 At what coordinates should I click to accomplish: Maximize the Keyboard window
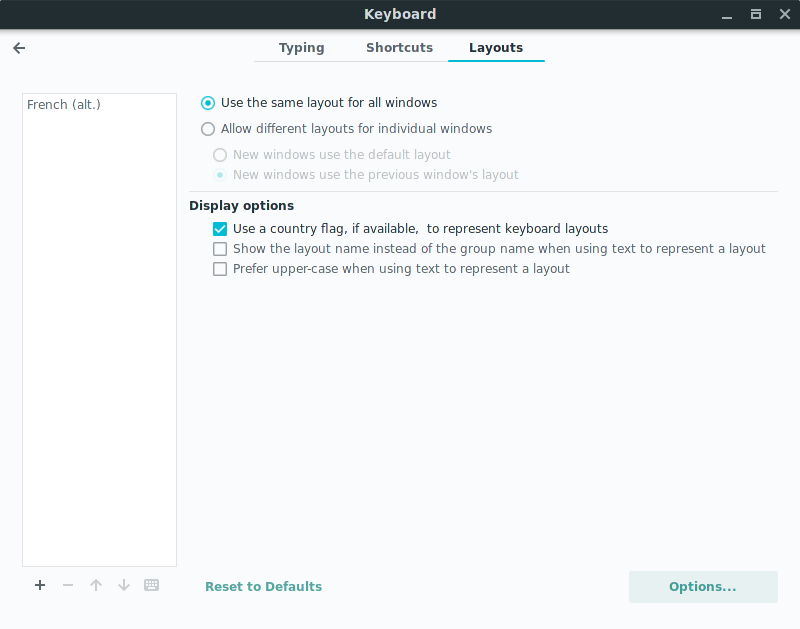[756, 14]
